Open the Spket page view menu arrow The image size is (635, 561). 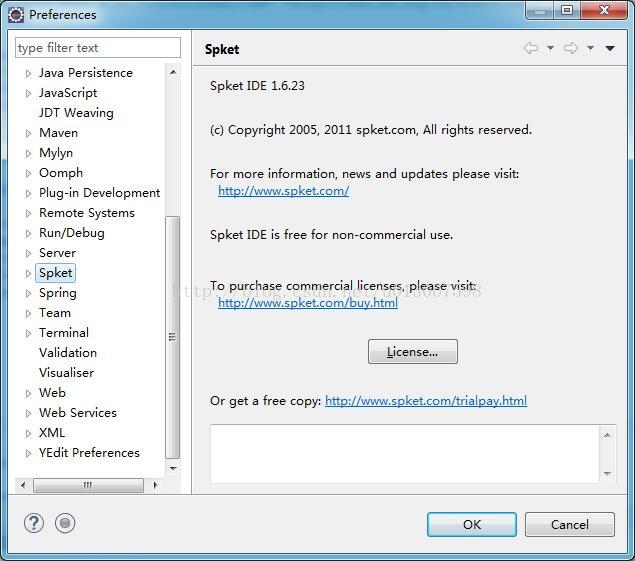tap(610, 48)
